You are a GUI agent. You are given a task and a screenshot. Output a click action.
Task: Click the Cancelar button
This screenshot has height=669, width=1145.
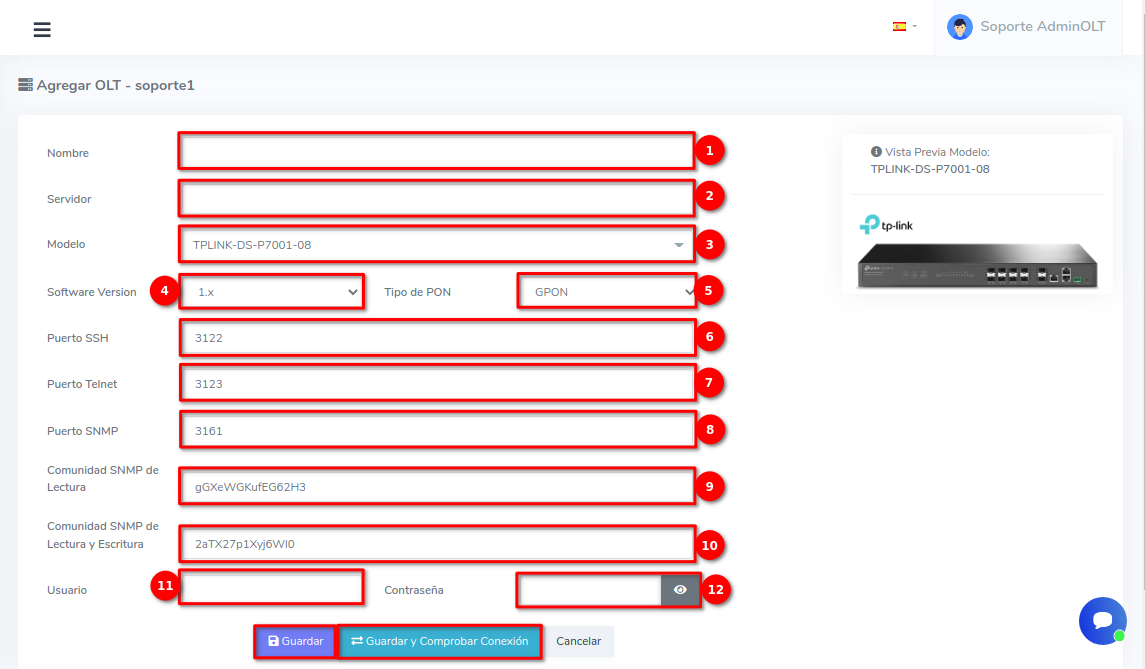(x=578, y=641)
